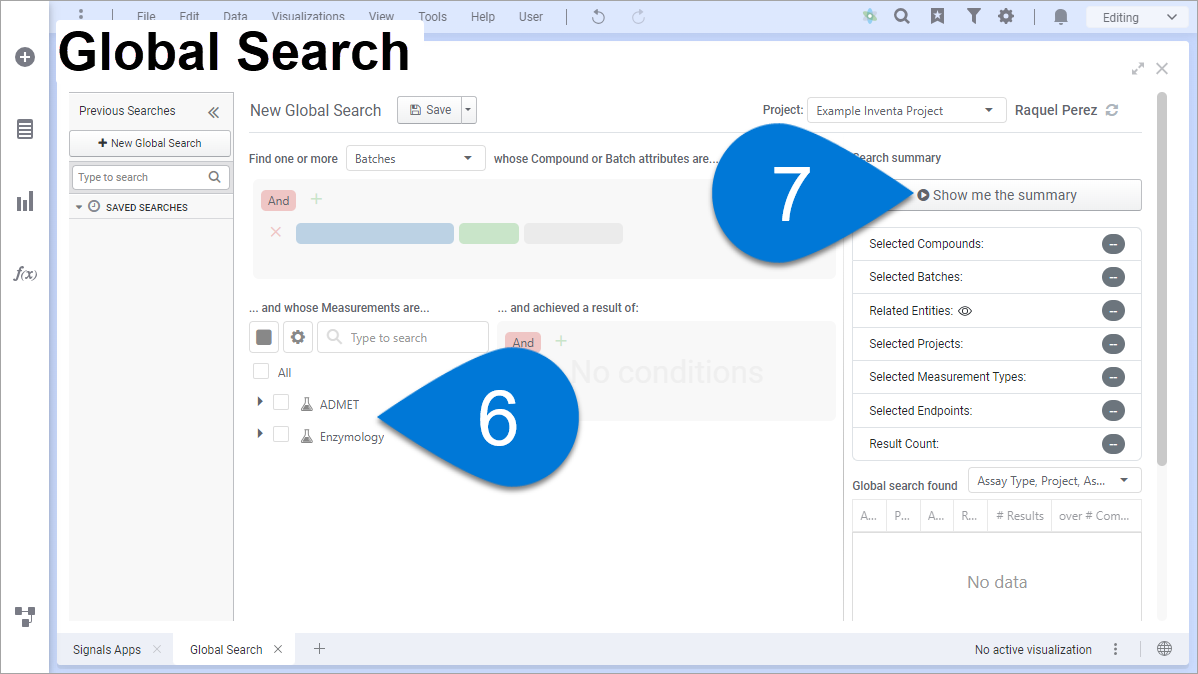This screenshot has height=674, width=1198.
Task: Open the bar chart icon in sidebar
Action: tap(24, 202)
